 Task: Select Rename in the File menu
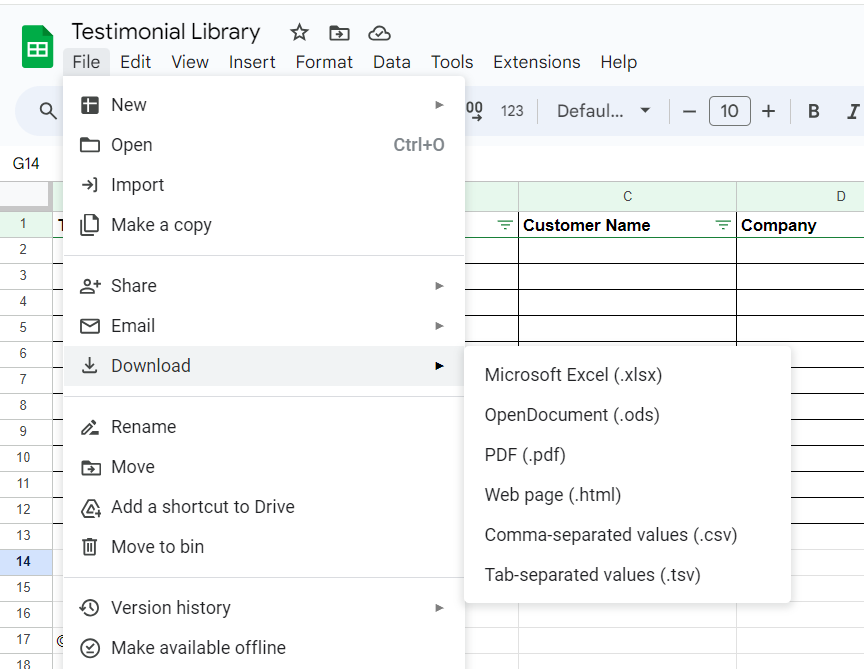[x=264, y=427]
